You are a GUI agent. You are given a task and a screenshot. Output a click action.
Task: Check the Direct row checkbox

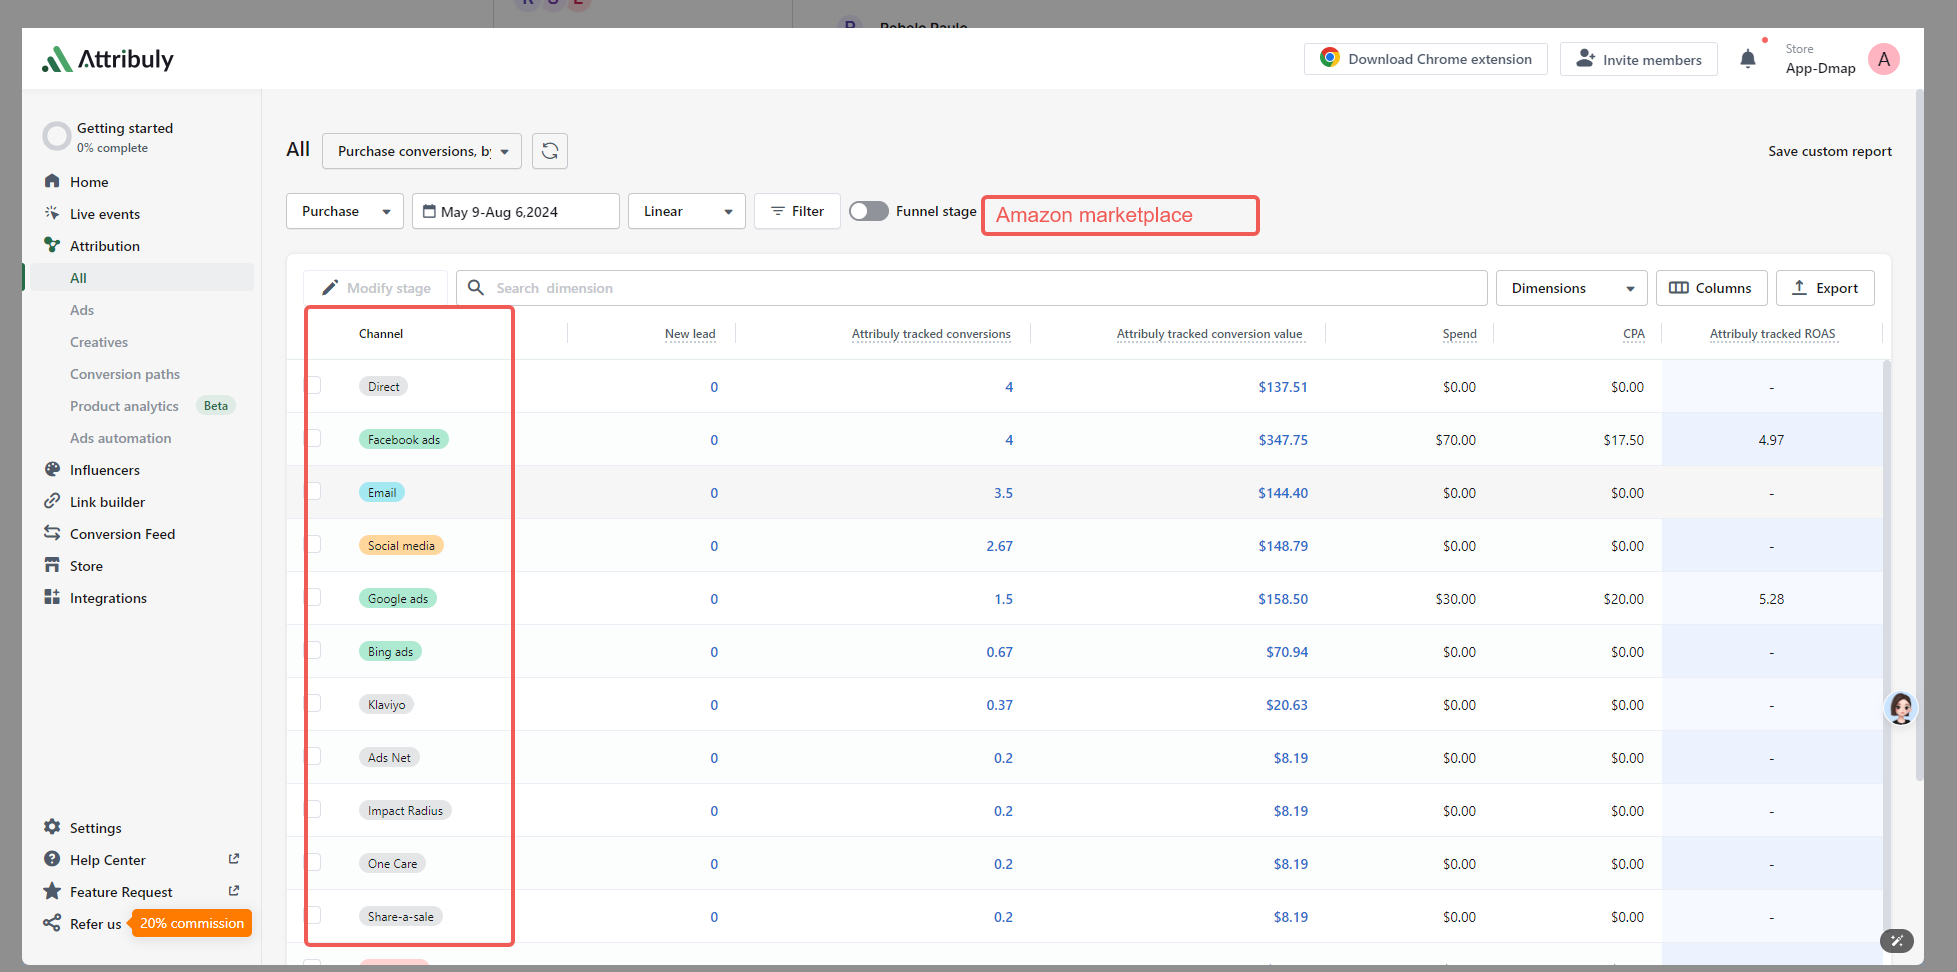coord(314,386)
